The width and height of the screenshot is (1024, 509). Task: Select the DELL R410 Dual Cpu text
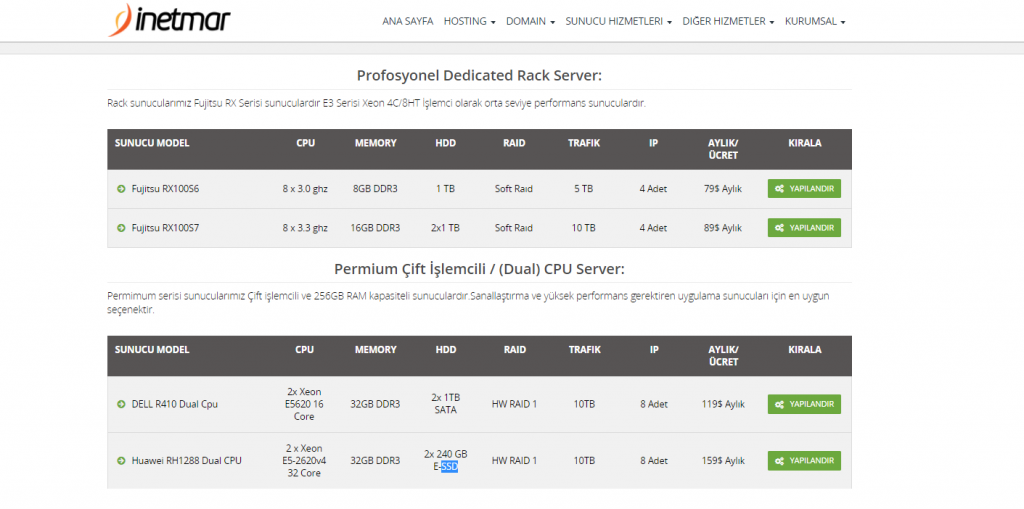174,404
